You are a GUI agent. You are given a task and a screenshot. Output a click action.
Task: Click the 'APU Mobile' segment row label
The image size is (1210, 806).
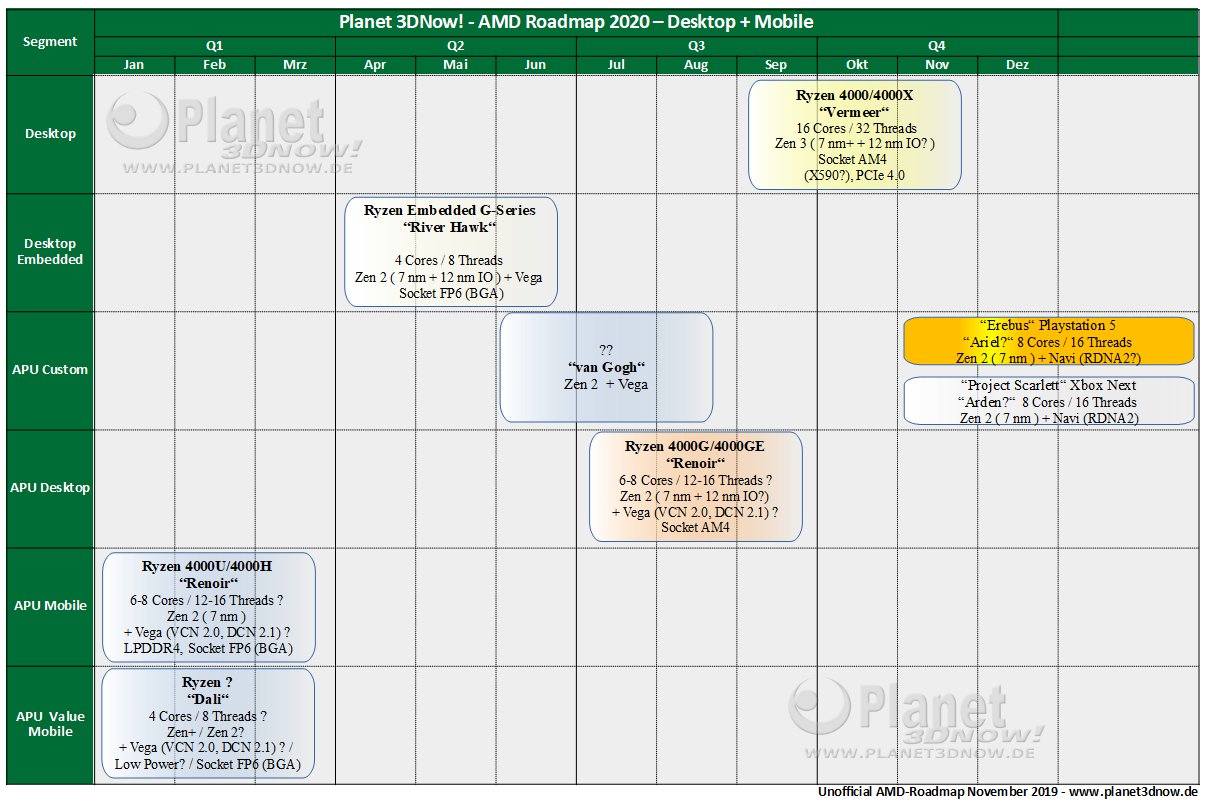coord(50,606)
